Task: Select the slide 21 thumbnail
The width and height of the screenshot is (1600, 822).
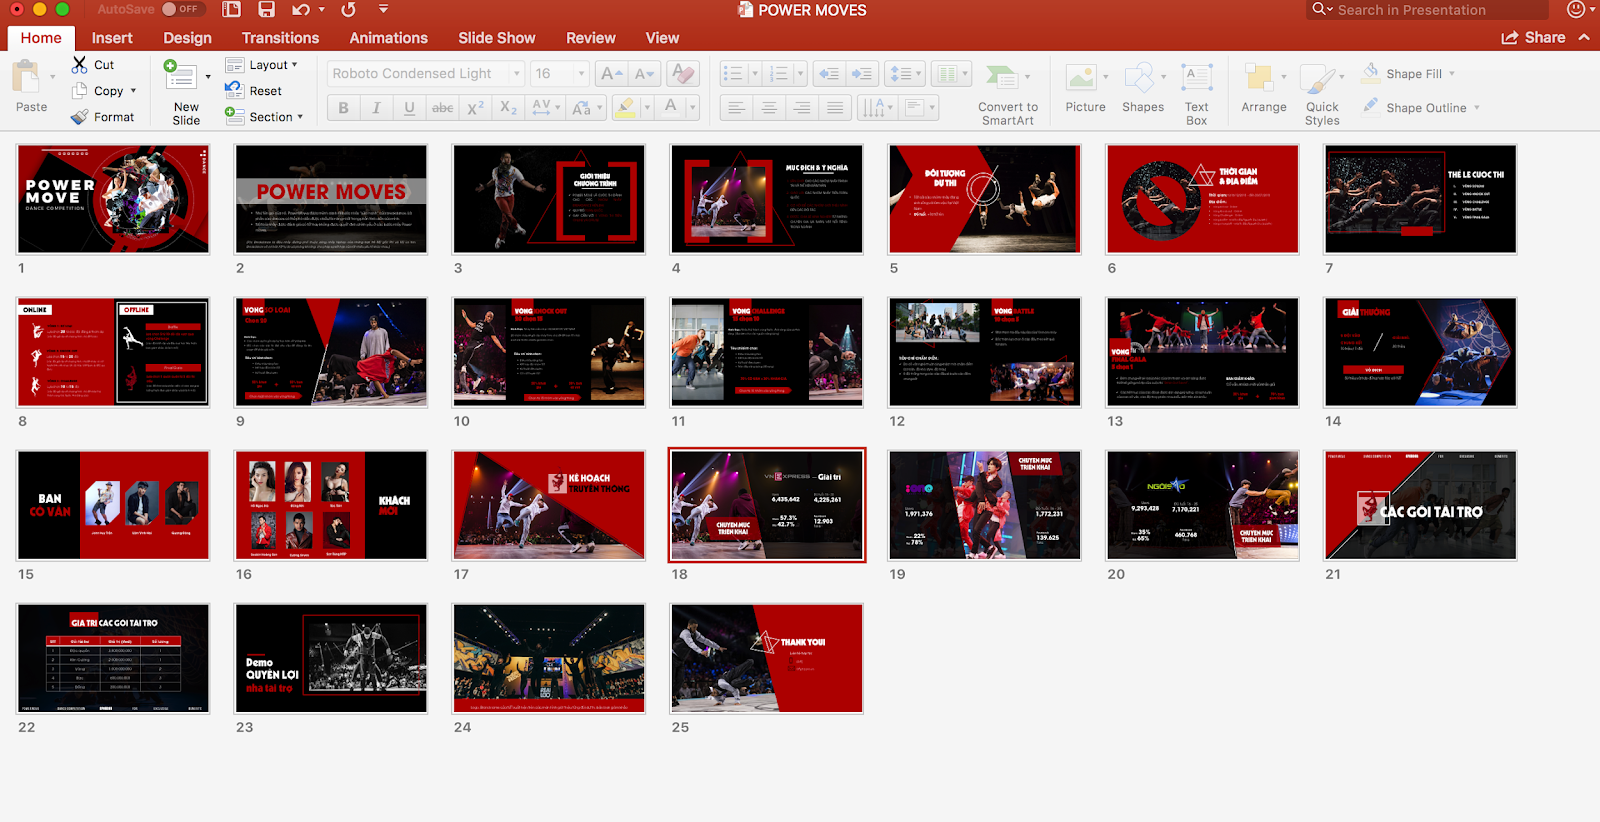Action: click(1420, 505)
